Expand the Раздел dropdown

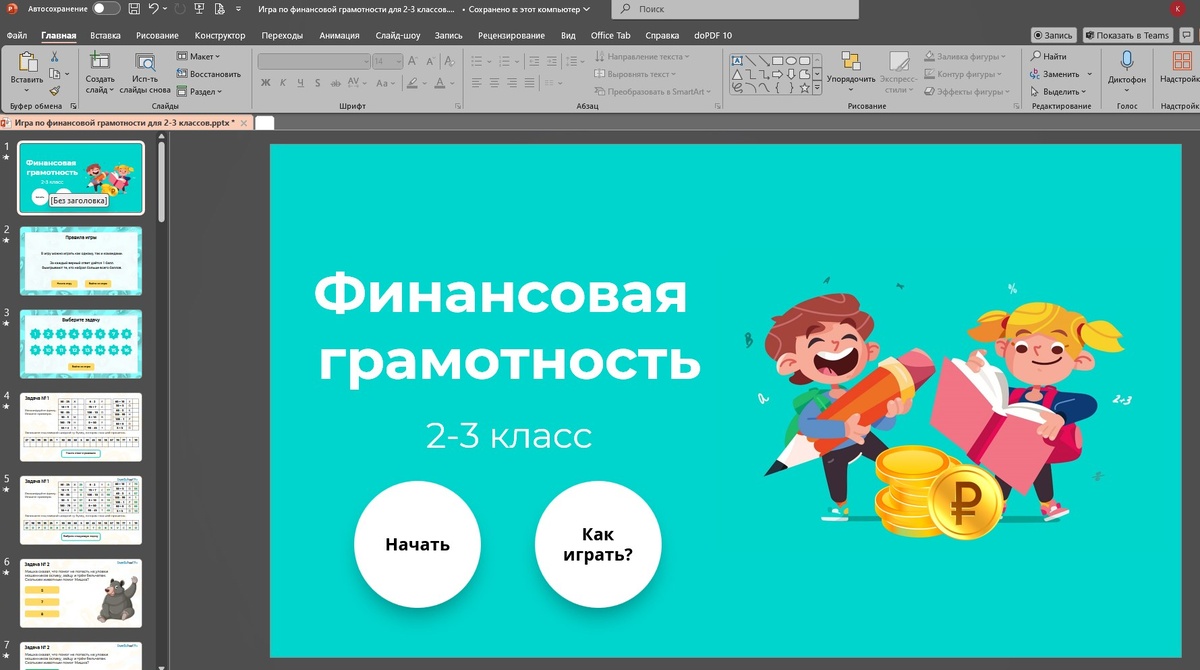[198, 91]
